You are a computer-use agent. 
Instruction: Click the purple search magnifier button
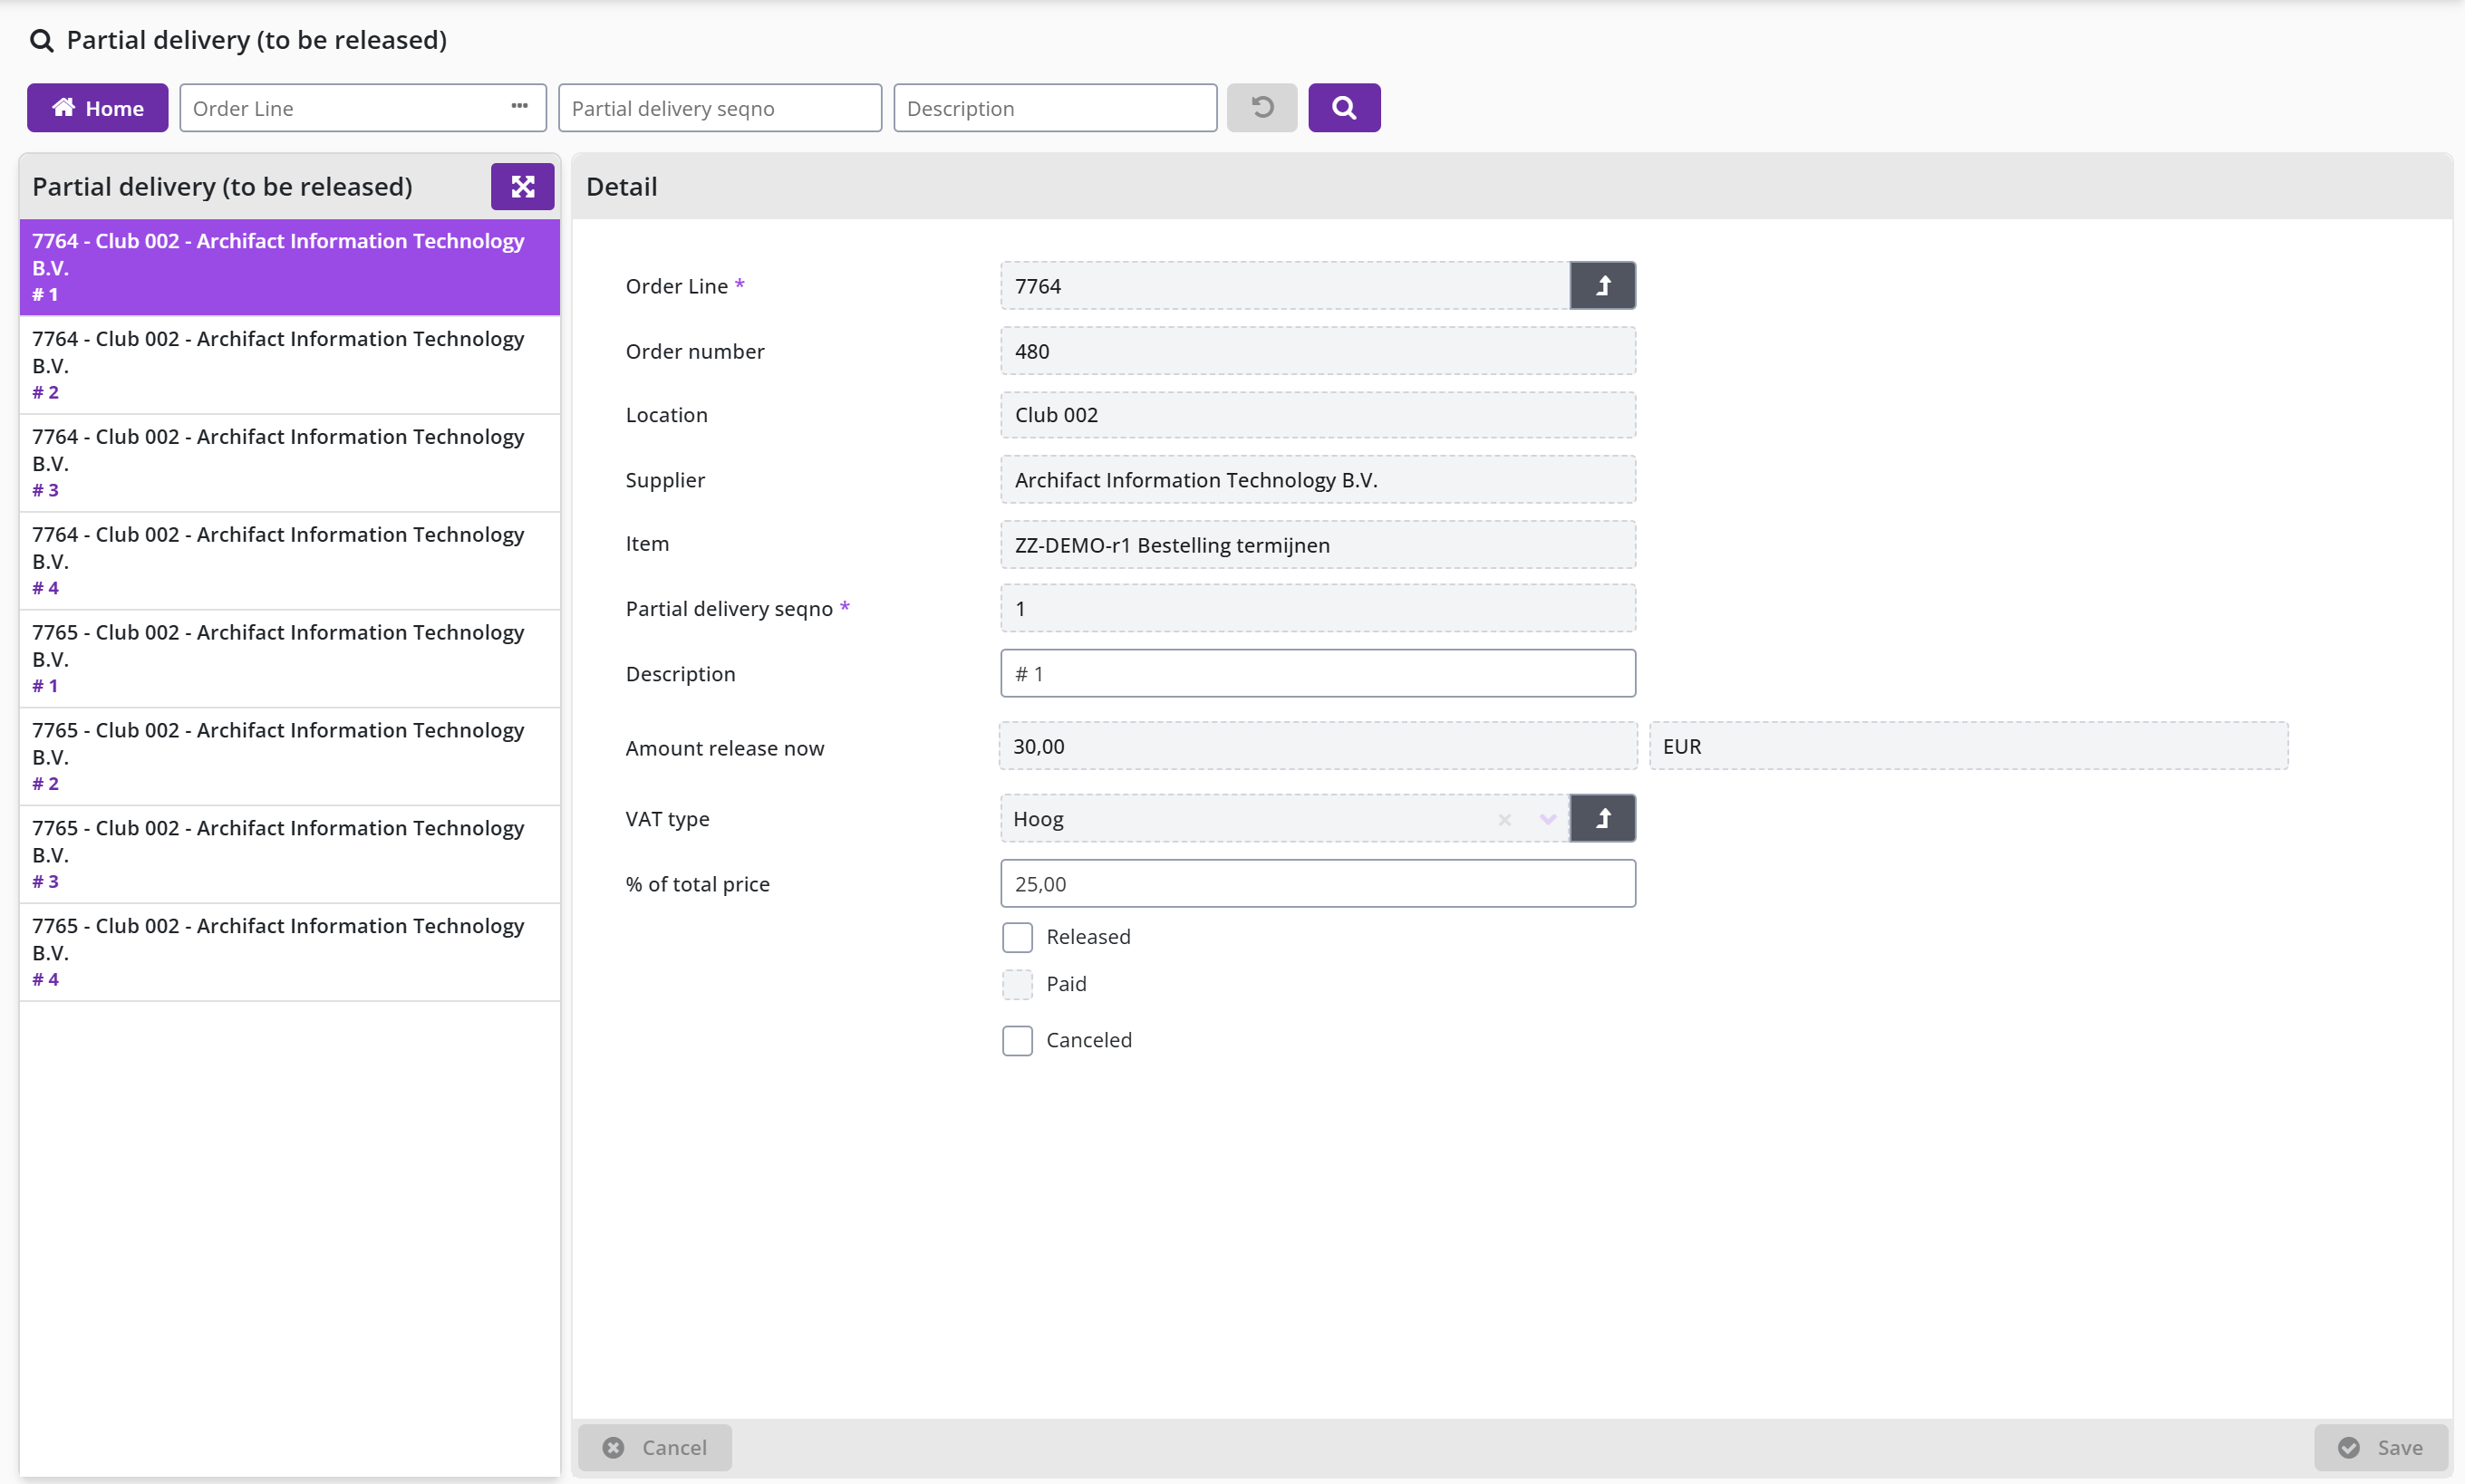point(1344,108)
